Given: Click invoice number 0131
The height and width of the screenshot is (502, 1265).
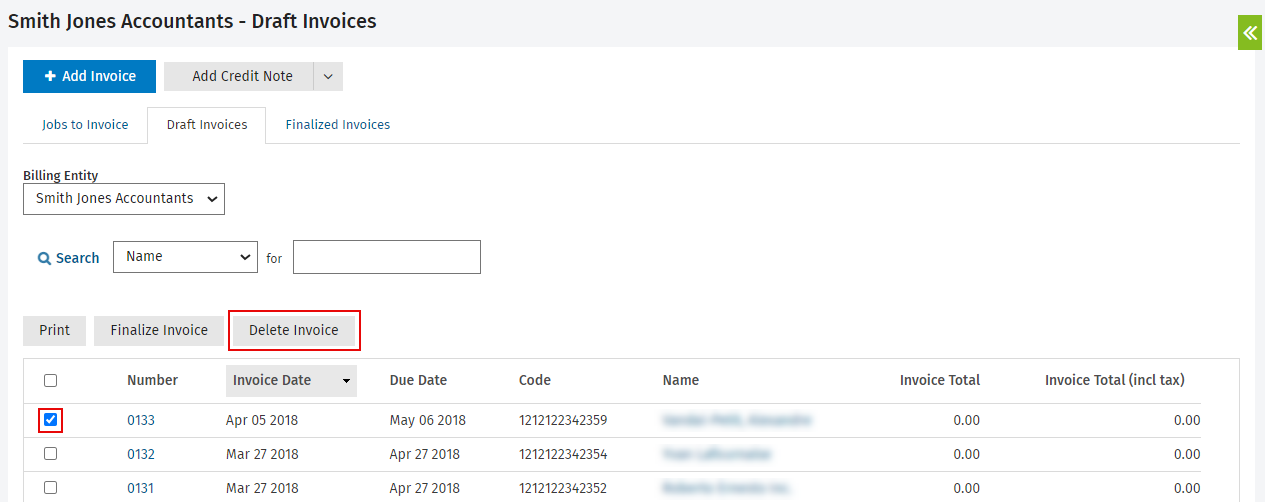Looking at the screenshot, I should coord(141,488).
